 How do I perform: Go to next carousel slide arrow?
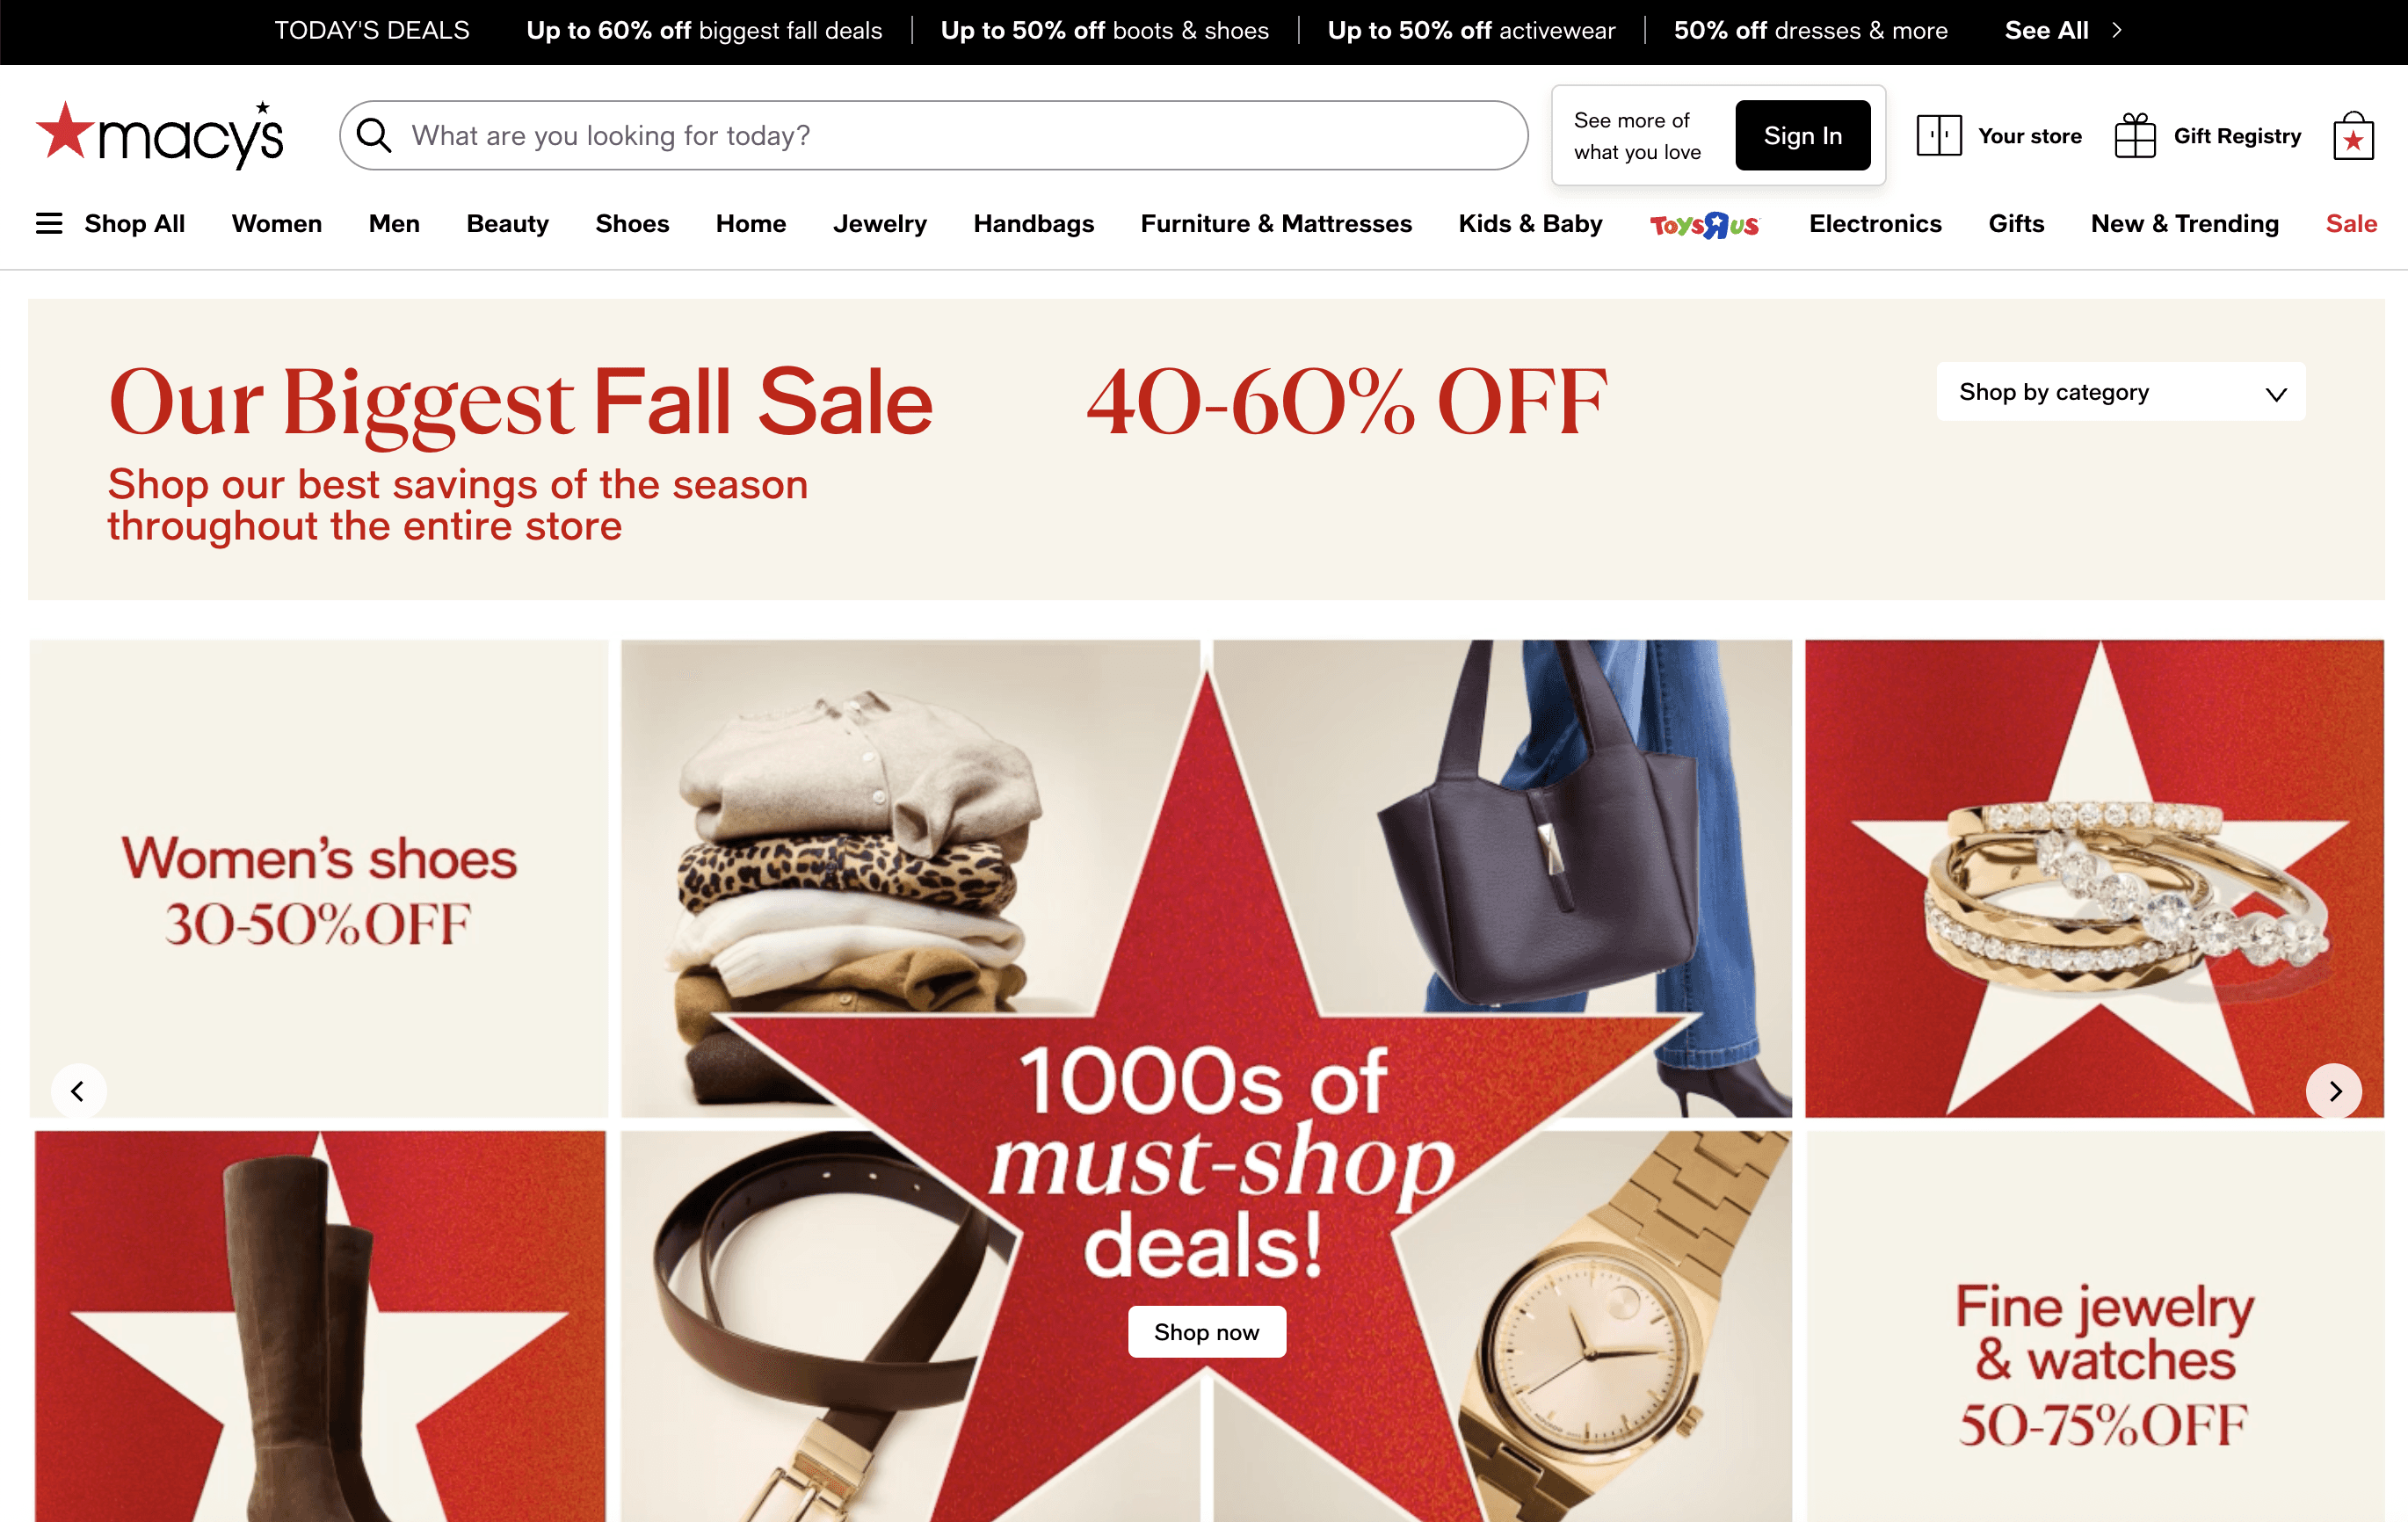click(x=2334, y=1091)
